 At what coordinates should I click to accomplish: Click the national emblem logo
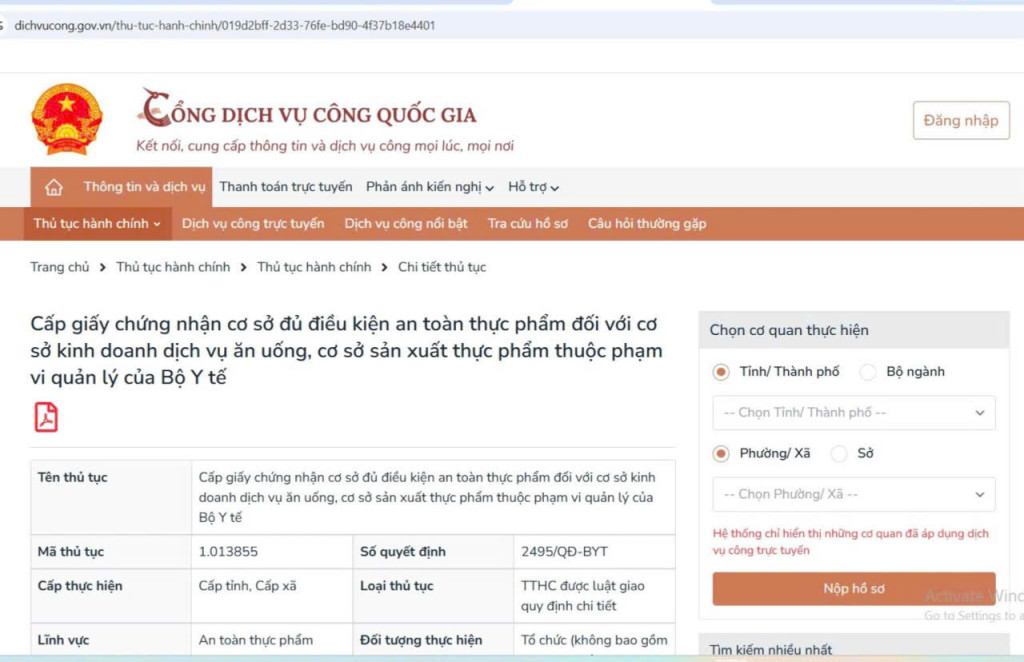click(x=67, y=119)
